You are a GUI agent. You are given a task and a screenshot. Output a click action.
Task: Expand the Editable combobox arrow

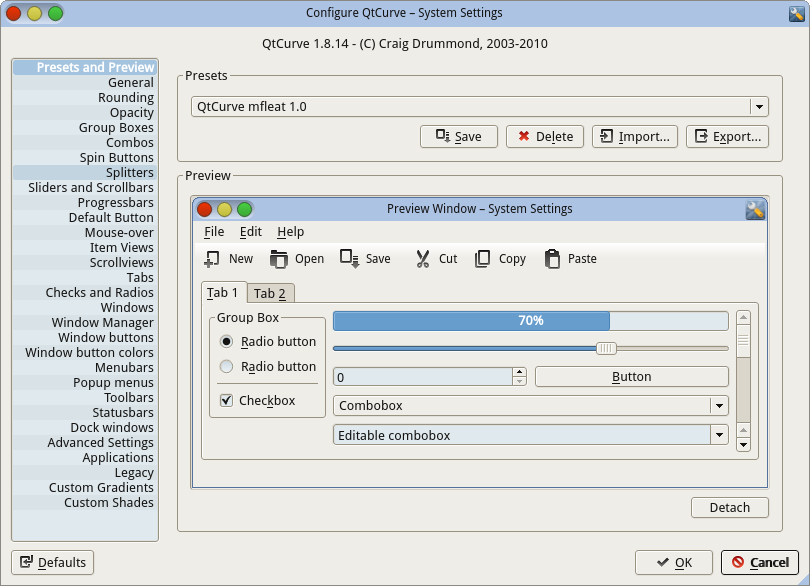click(719, 435)
